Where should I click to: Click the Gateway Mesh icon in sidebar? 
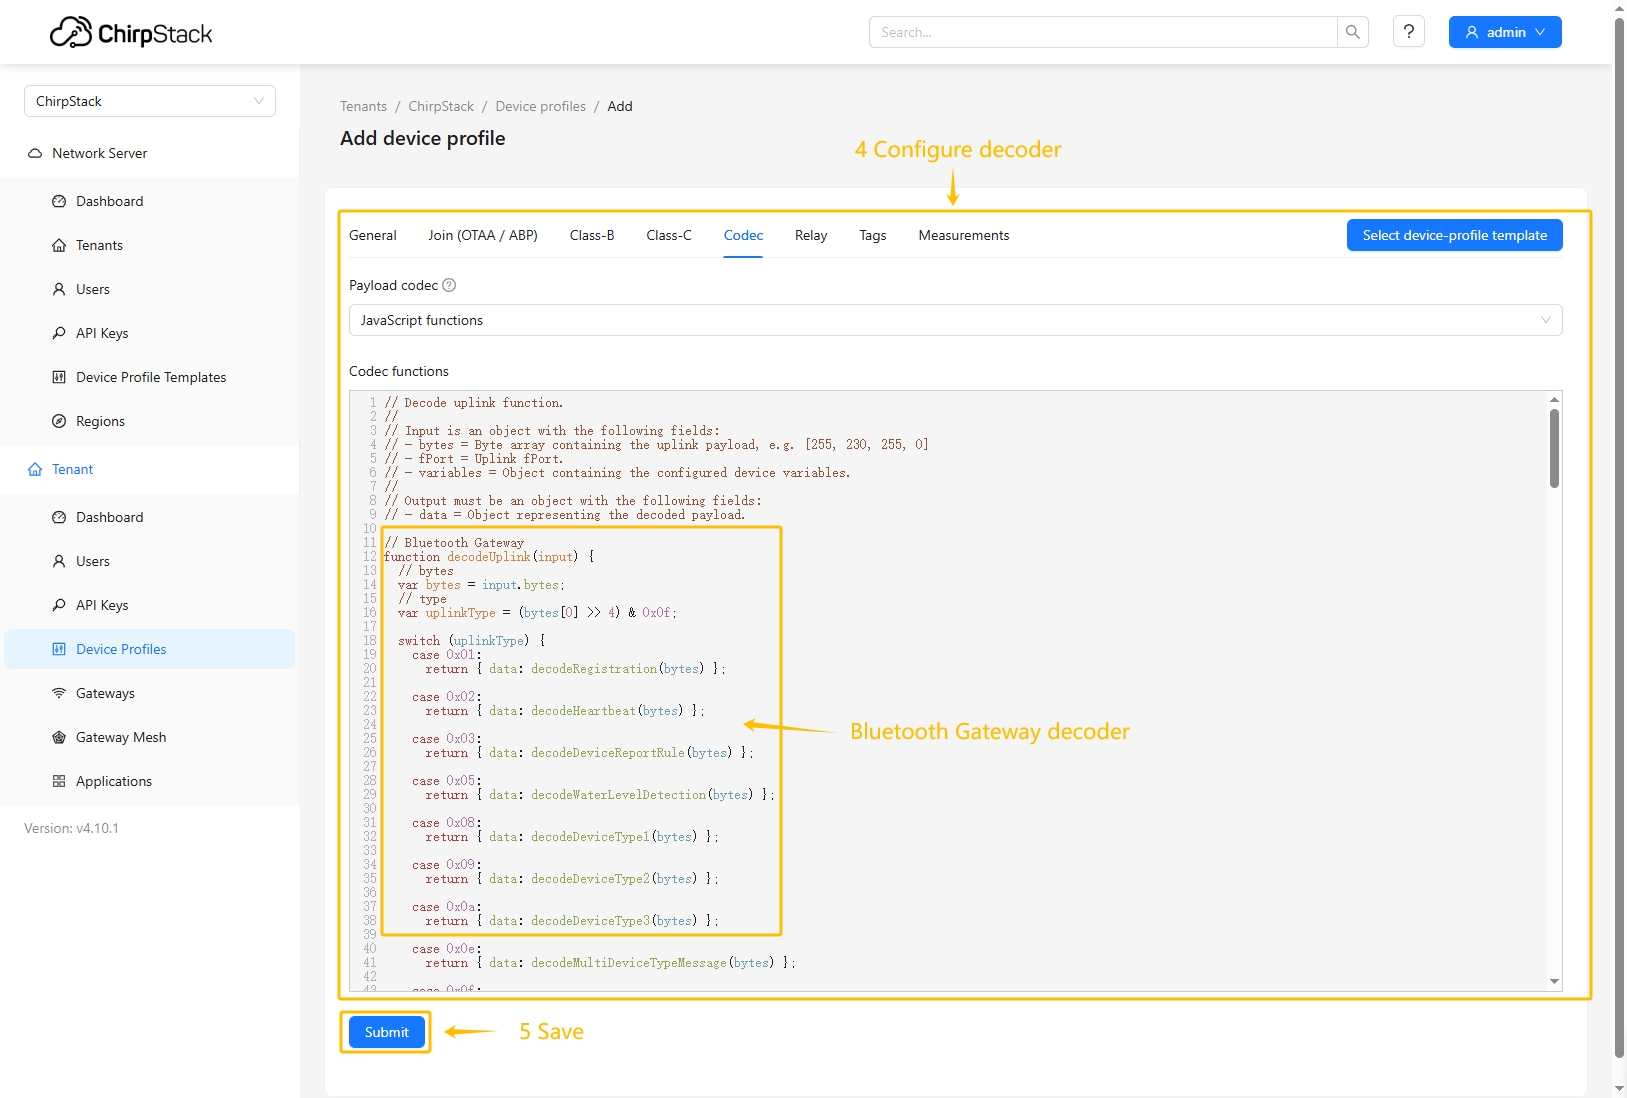tap(59, 737)
